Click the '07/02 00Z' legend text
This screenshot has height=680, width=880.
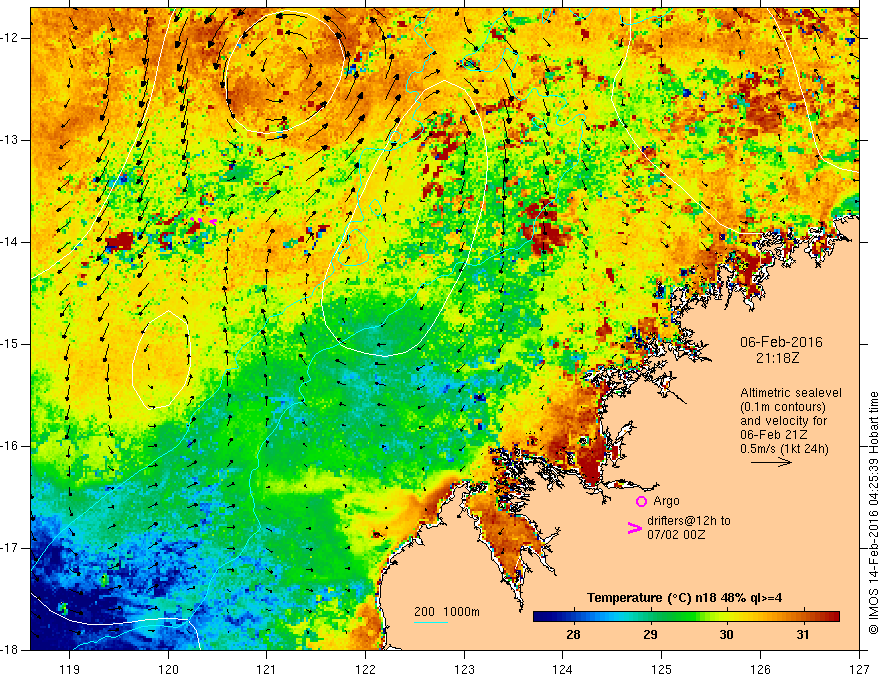676,535
